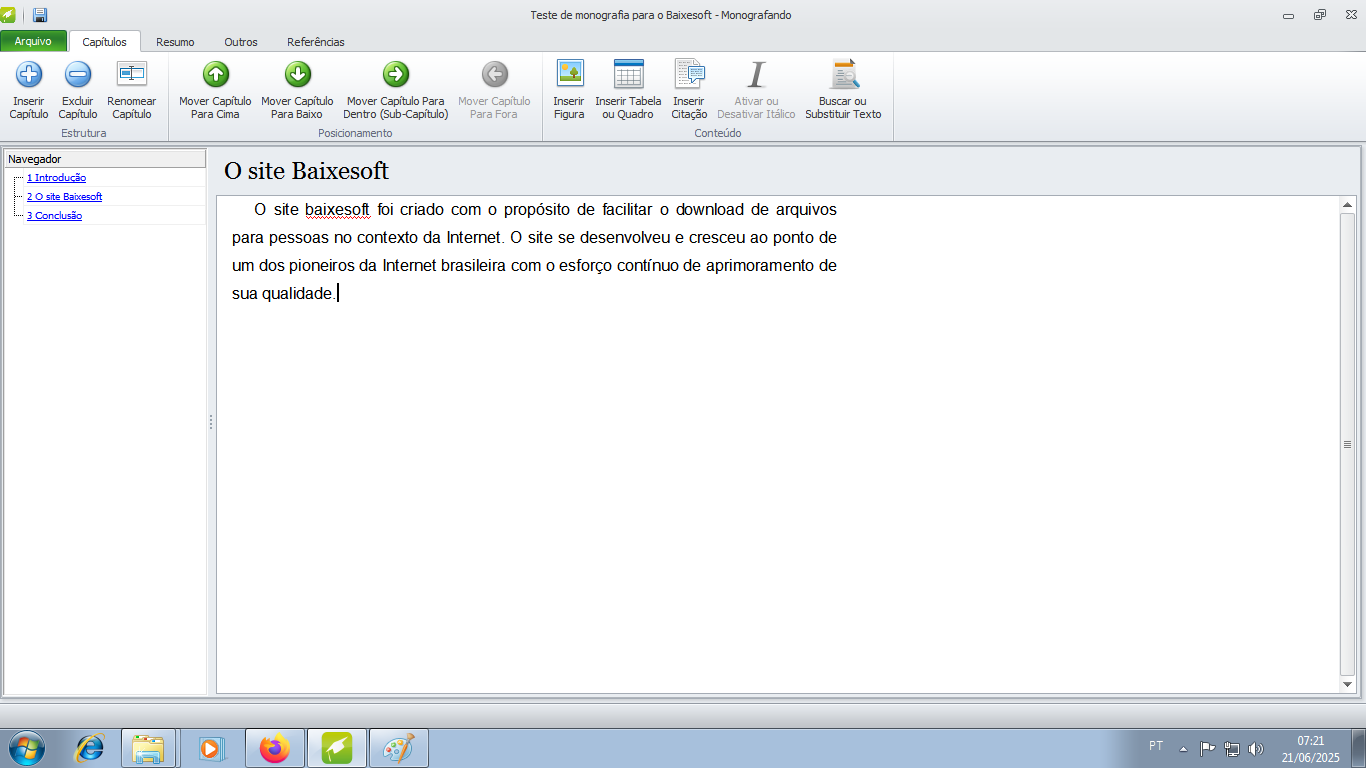This screenshot has width=1366, height=768.
Task: Open chapter 3 Conclusão in navigator
Action: pyautogui.click(x=54, y=216)
